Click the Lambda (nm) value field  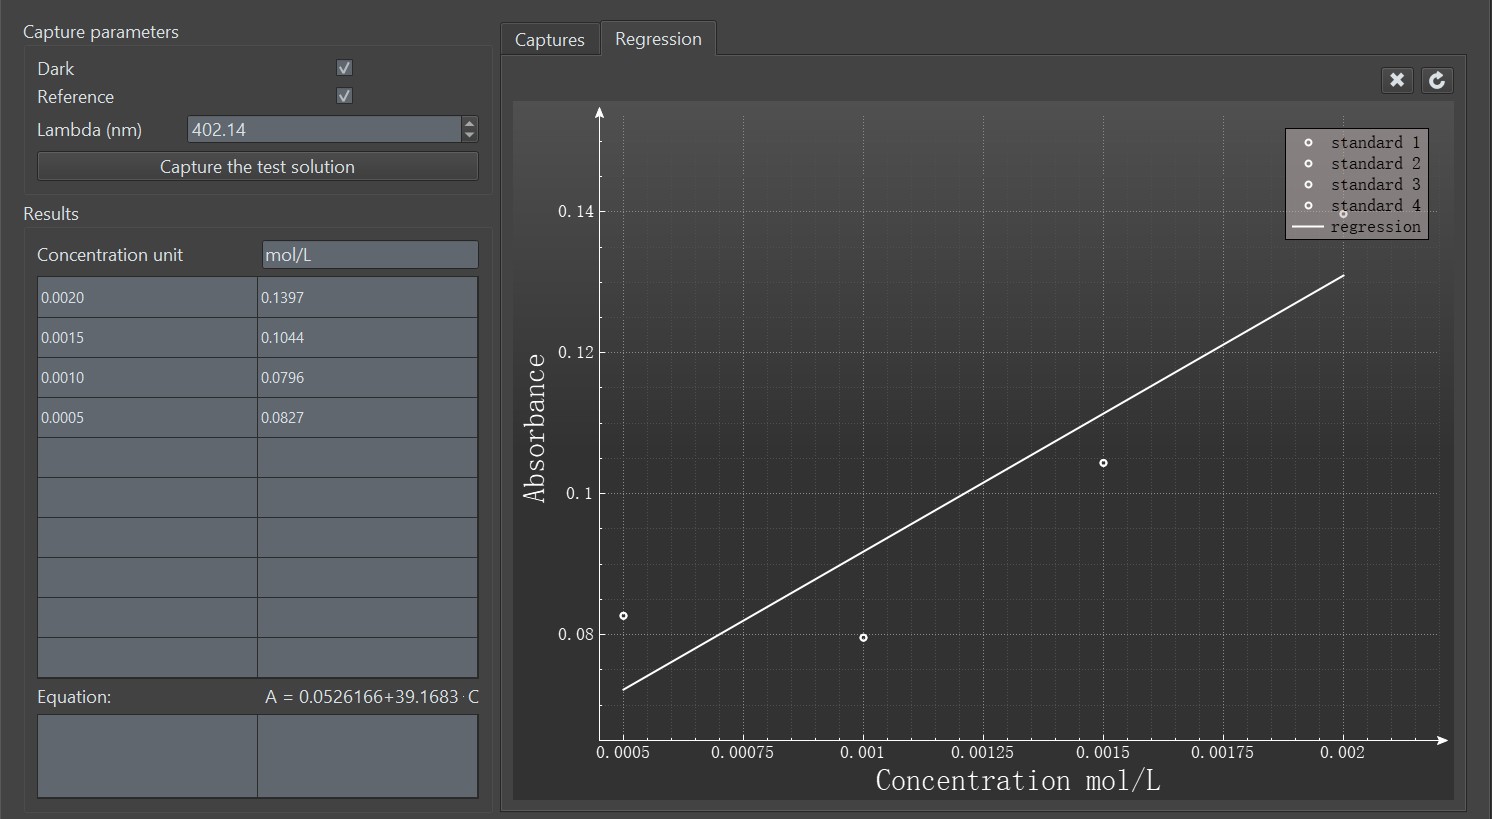click(x=324, y=129)
